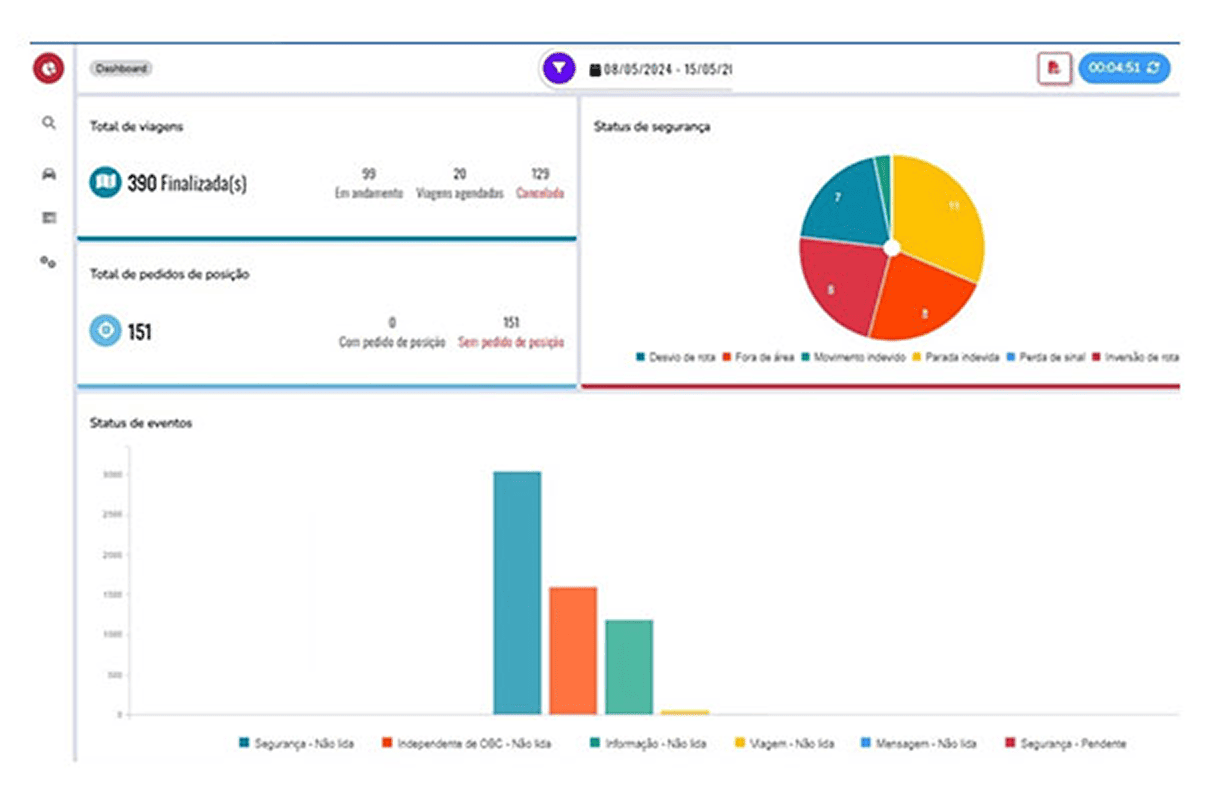Image resolution: width=1208 pixels, height=796 pixels.
Task: Toggle 'Parada indevida' pie legend entry
Action: (x=955, y=357)
